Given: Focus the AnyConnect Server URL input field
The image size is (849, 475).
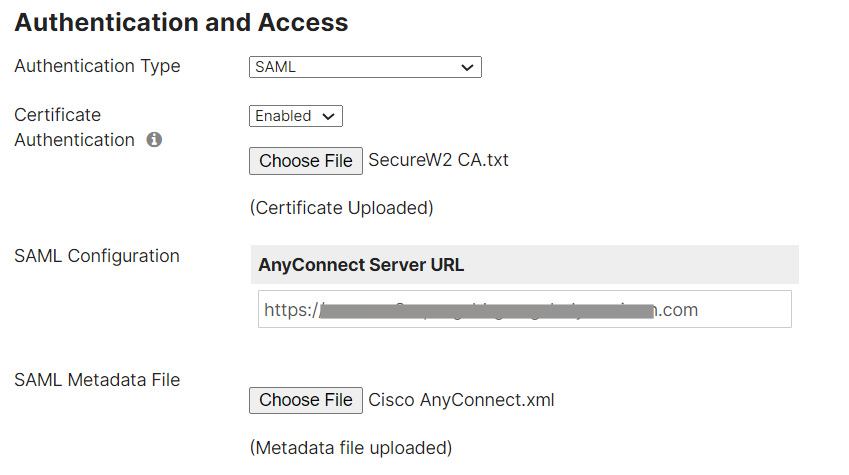Looking at the screenshot, I should click(x=524, y=310).
